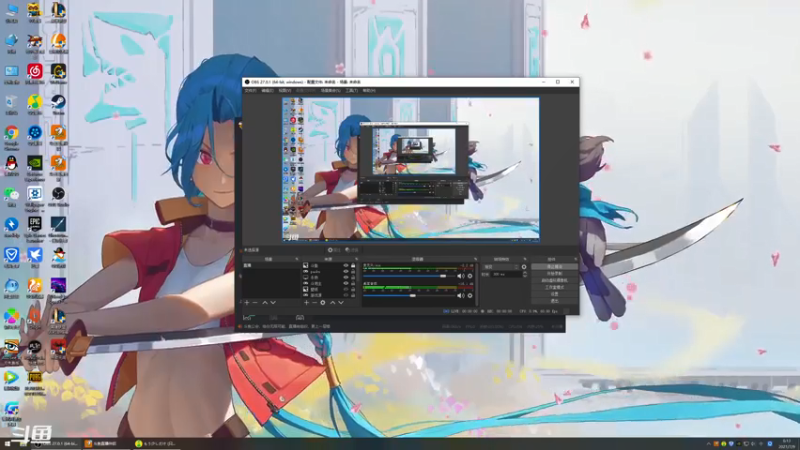Open the Scene Collection menu in OBS
This screenshot has height=450, width=800.
[x=330, y=90]
